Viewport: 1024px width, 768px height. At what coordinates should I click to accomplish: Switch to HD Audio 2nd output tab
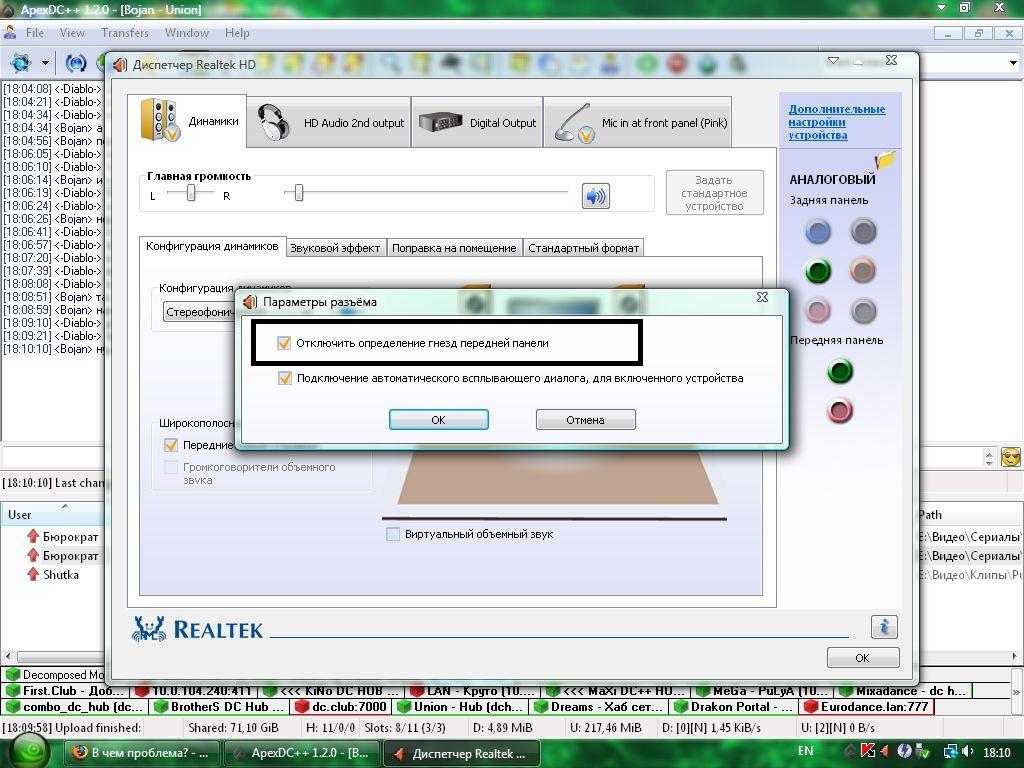[329, 122]
